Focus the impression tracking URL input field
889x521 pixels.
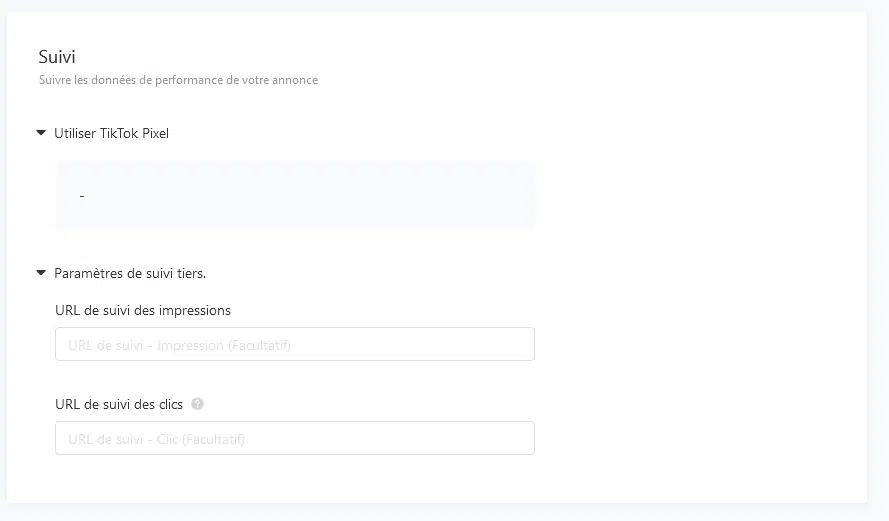click(294, 345)
